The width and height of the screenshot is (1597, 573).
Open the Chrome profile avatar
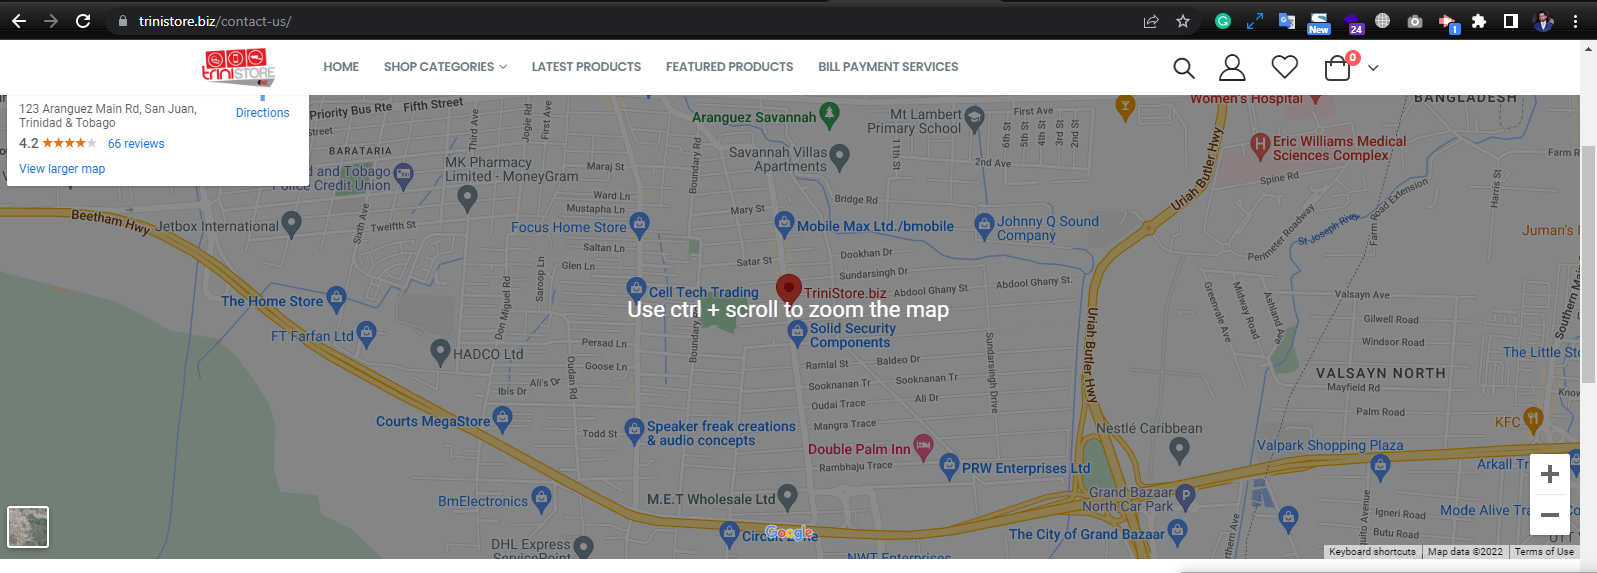1543,21
